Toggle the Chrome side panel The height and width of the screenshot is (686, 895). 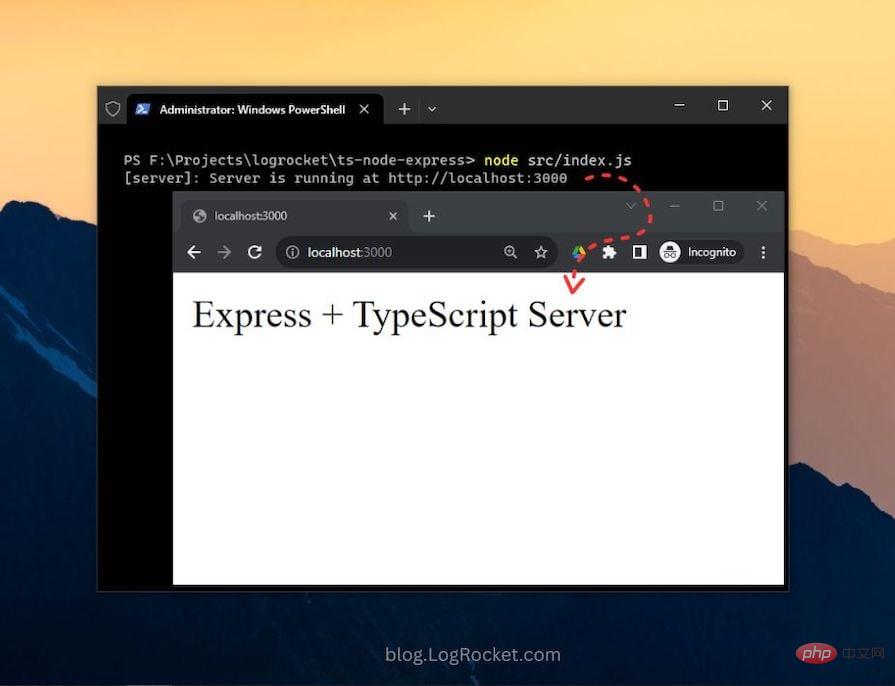[x=639, y=252]
